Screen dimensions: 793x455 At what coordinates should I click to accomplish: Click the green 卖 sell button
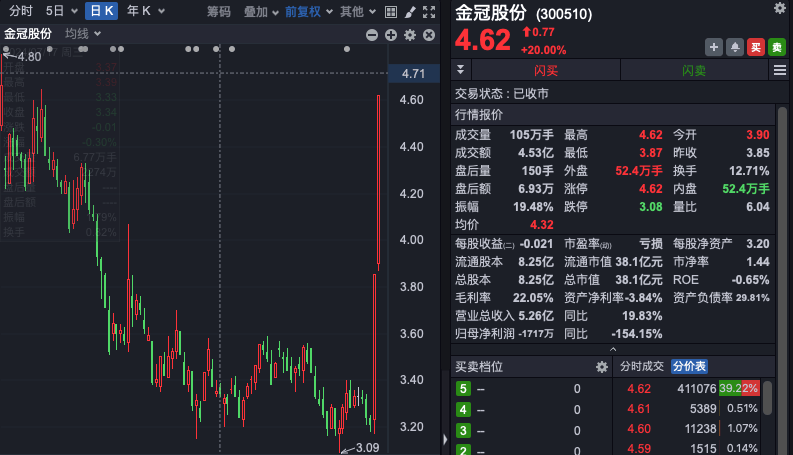point(777,47)
